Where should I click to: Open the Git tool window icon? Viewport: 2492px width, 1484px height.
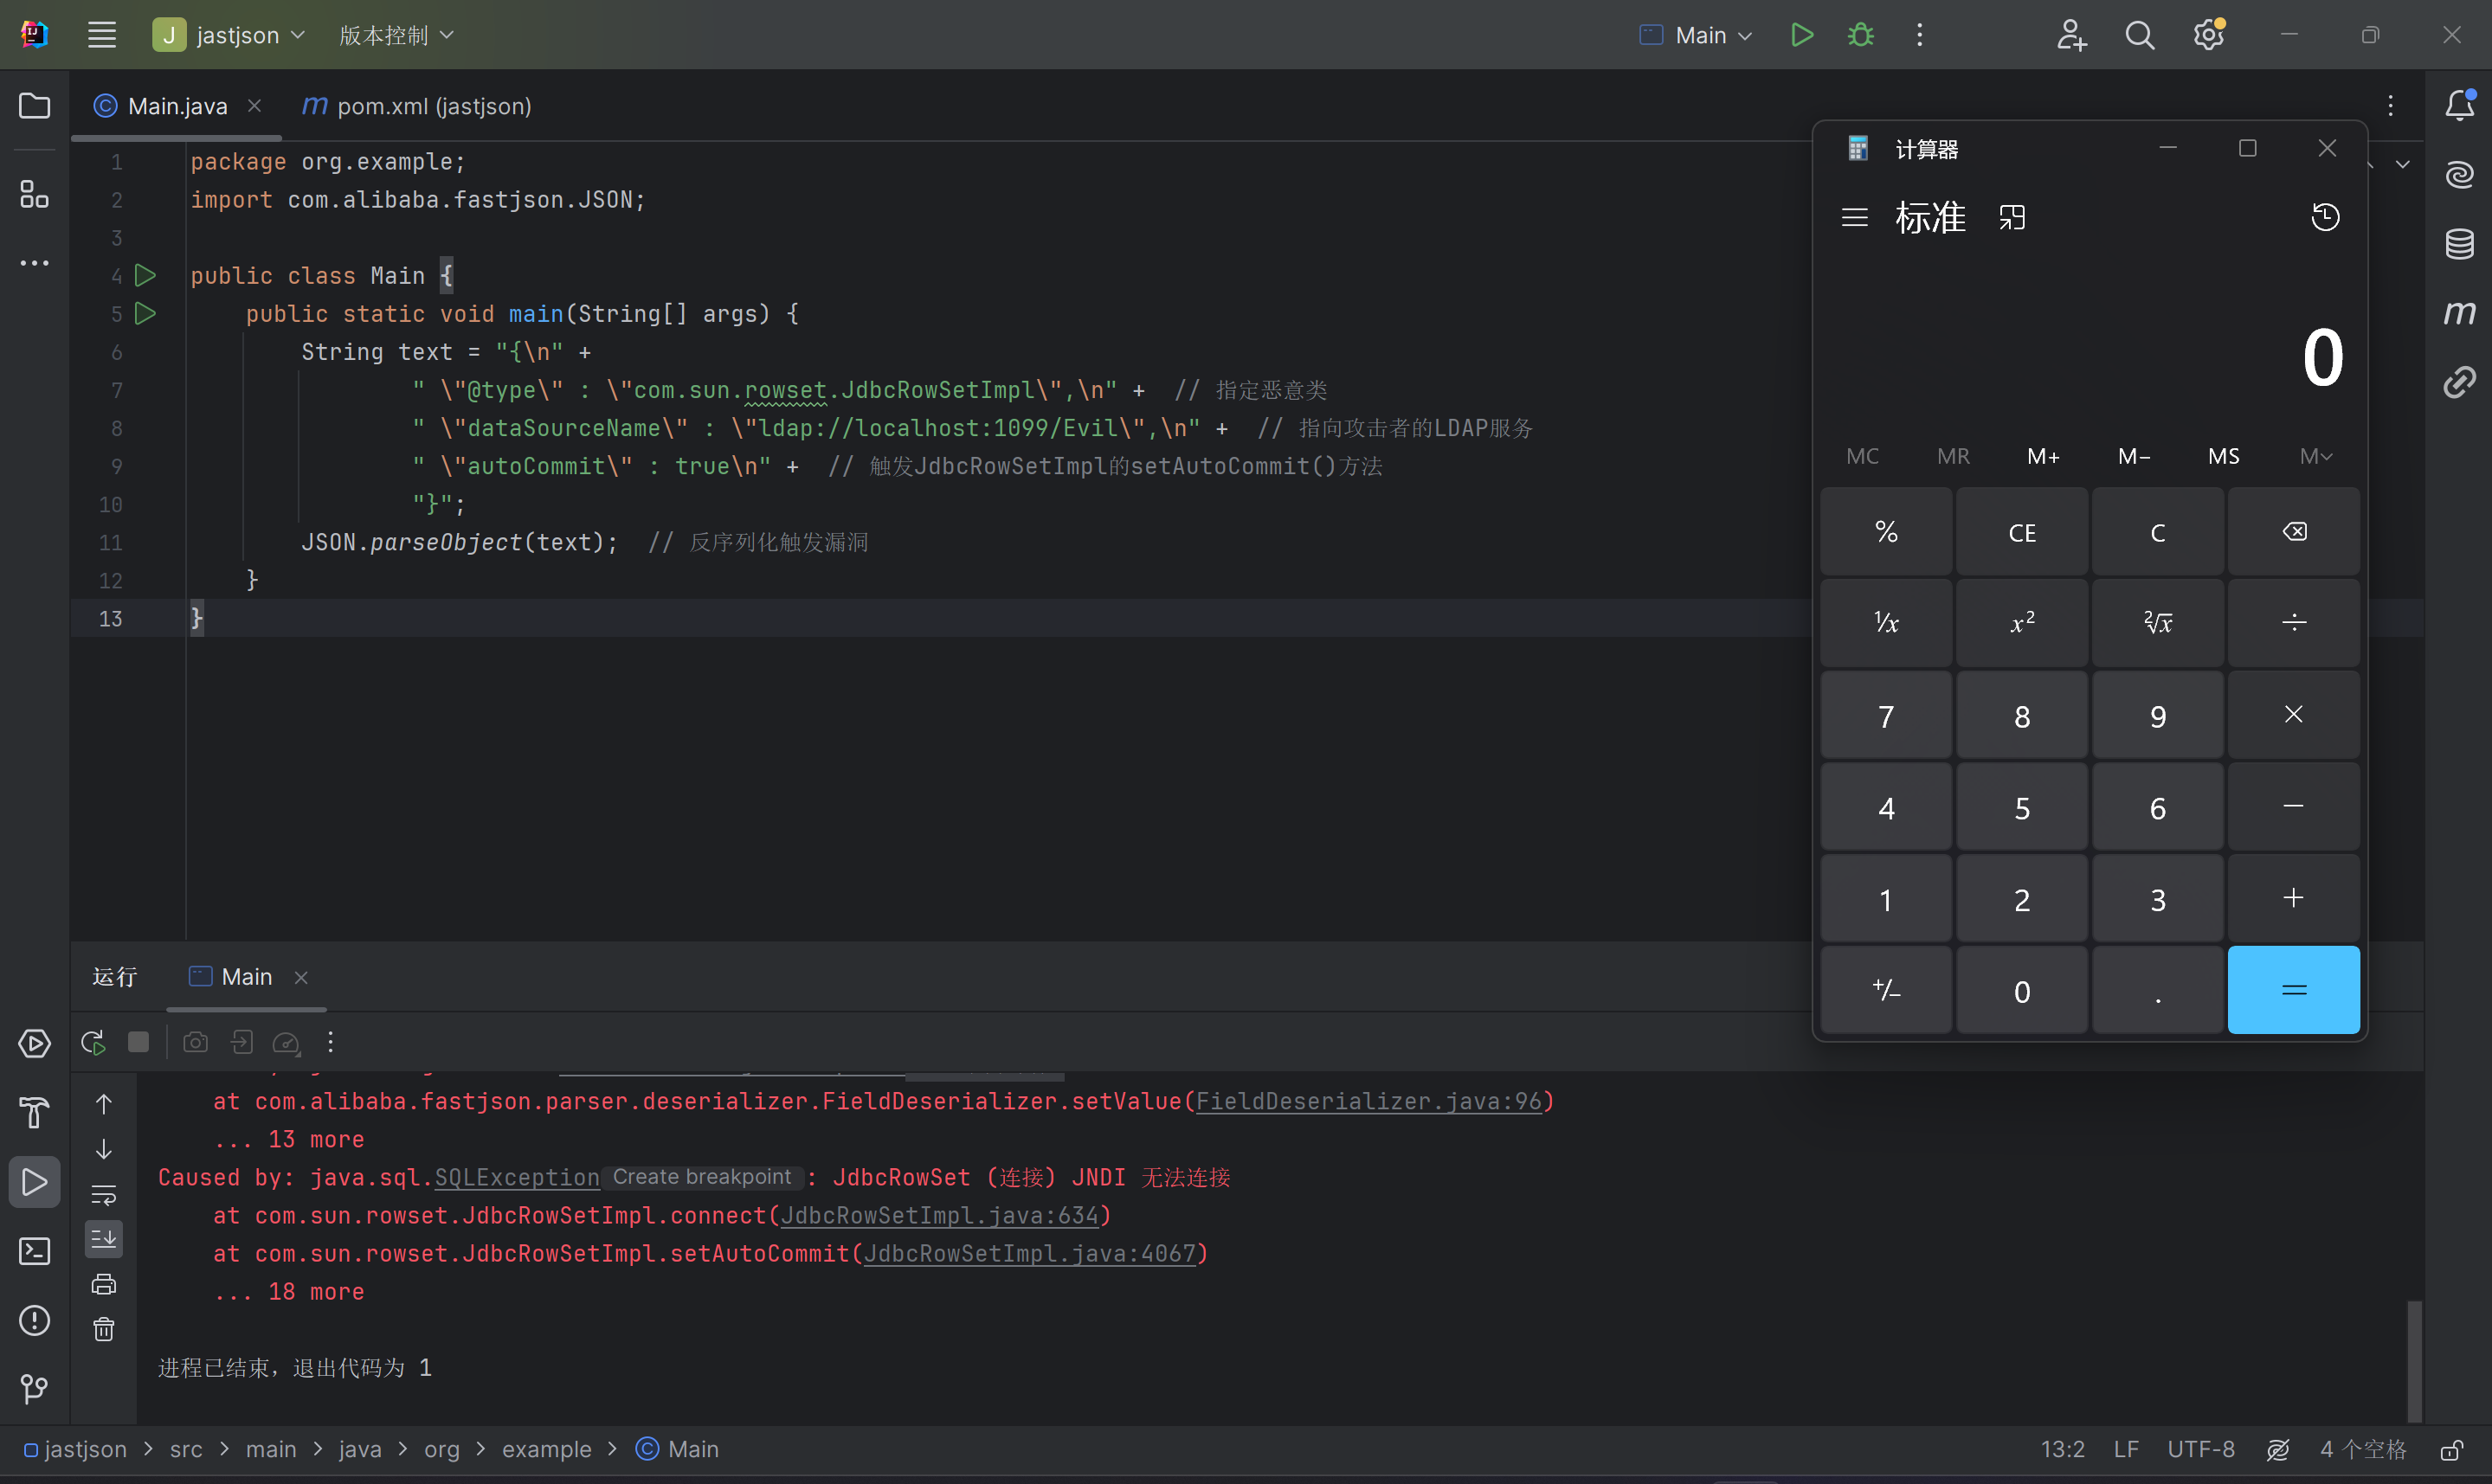click(34, 1388)
